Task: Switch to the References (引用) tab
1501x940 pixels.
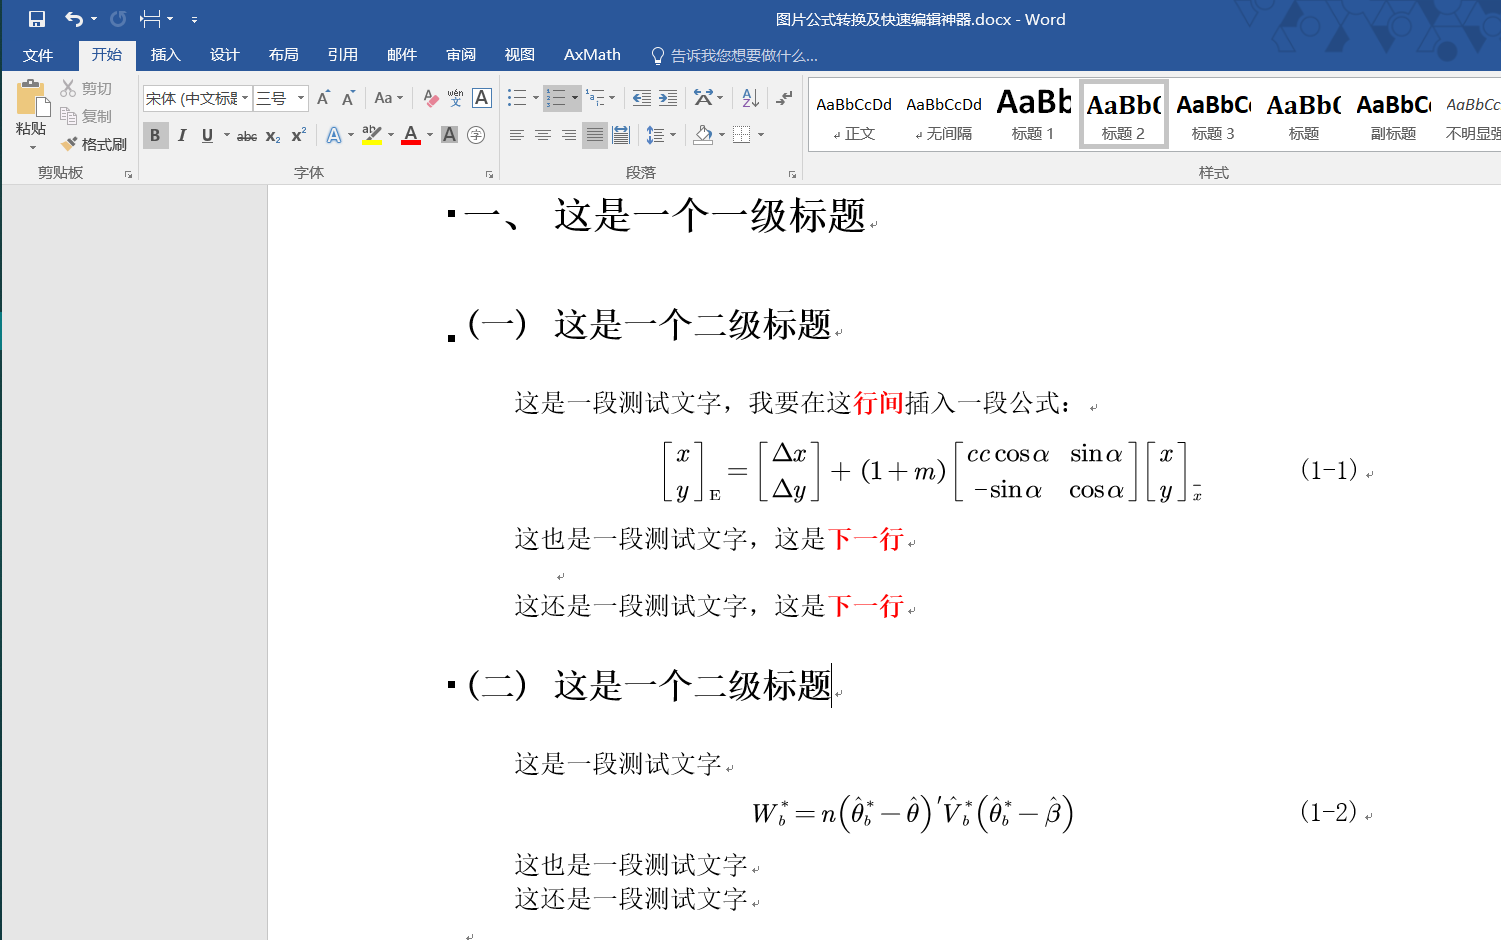Action: [x=342, y=55]
